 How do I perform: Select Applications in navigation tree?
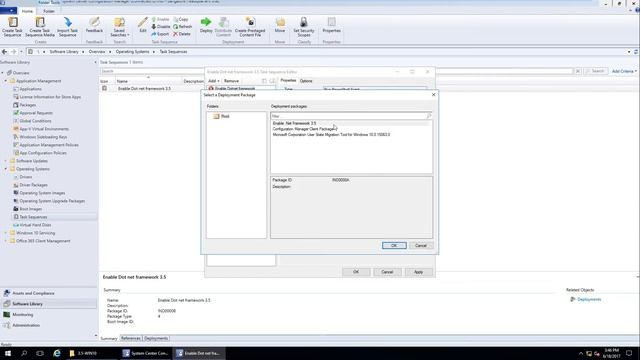click(x=31, y=89)
